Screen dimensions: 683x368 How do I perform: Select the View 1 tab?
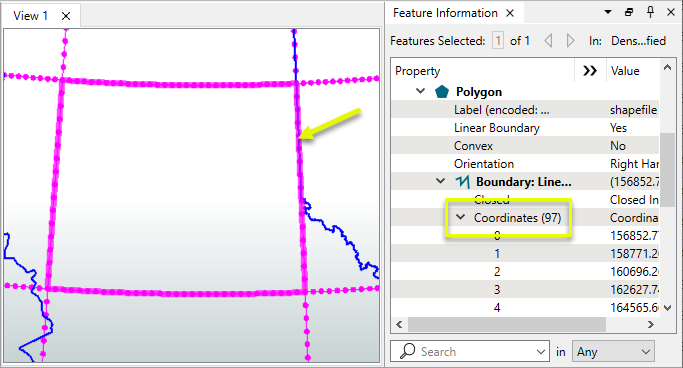coord(30,16)
